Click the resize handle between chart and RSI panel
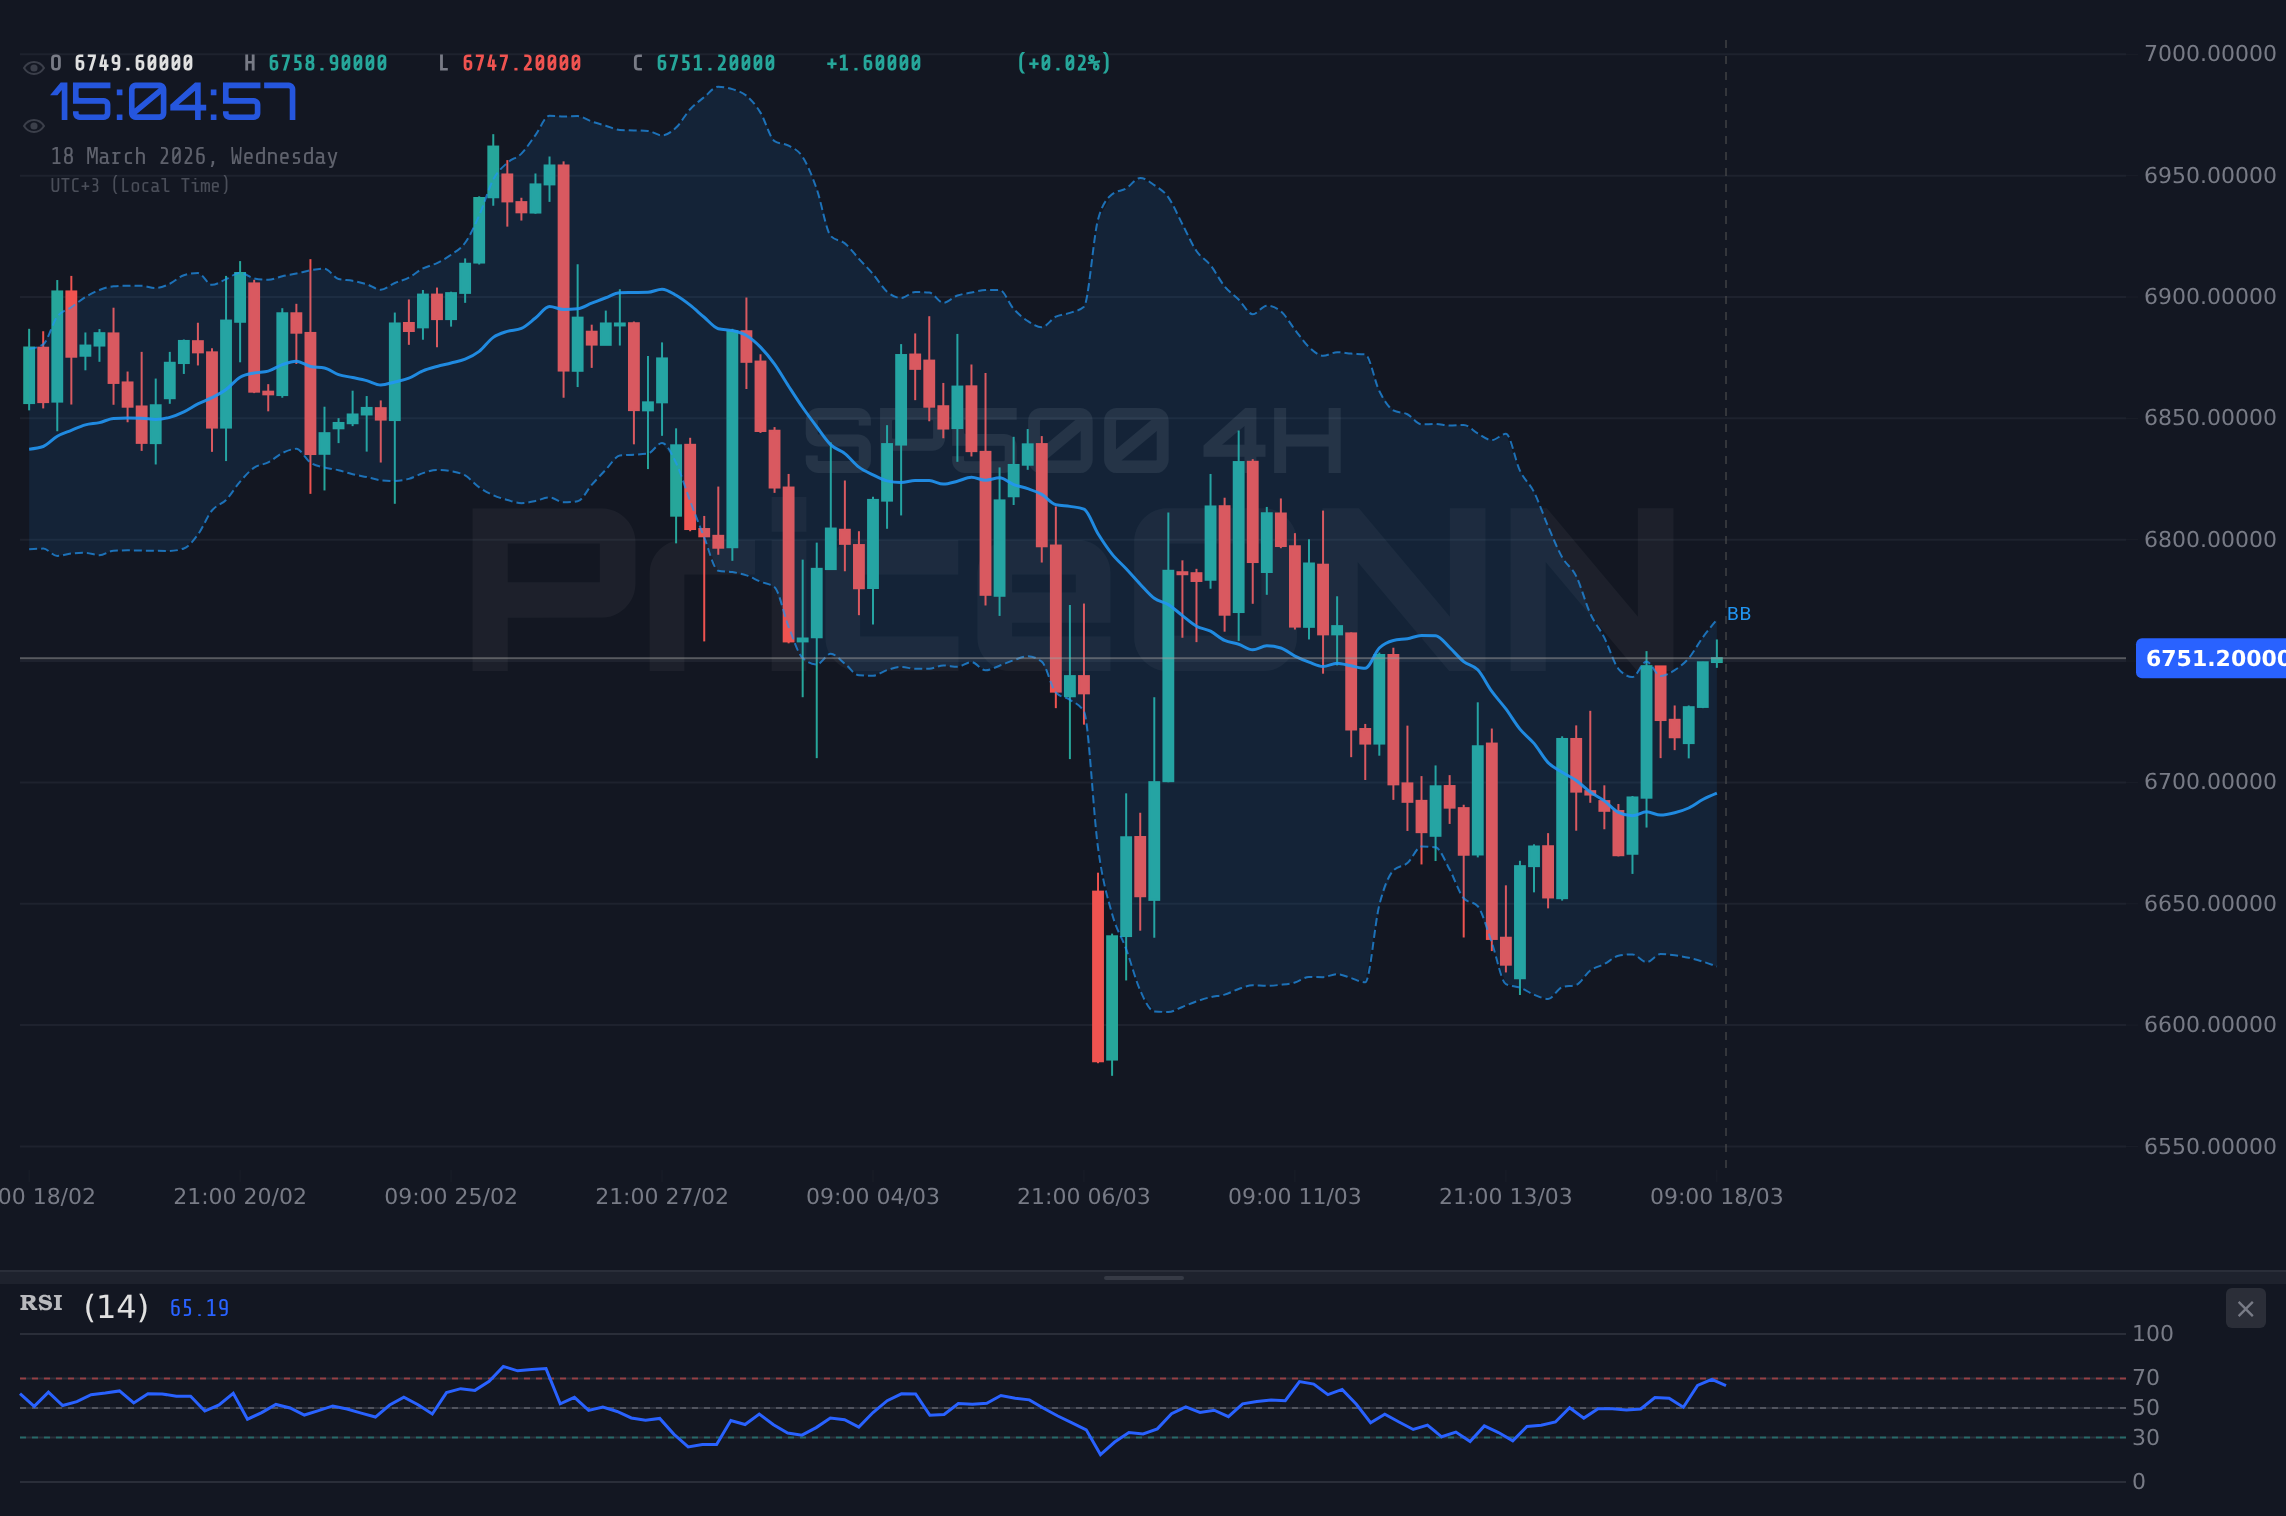Image resolution: width=2286 pixels, height=1516 pixels. click(1143, 1275)
